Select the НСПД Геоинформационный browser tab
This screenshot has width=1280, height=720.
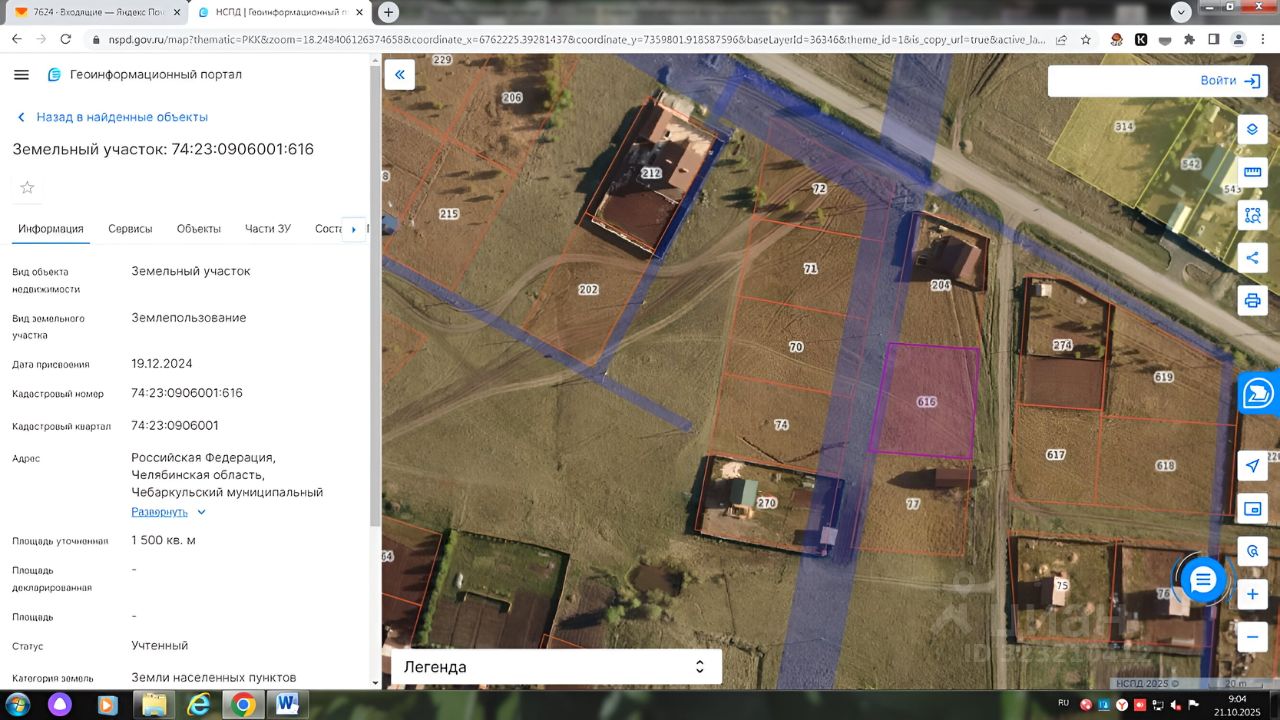coord(281,12)
